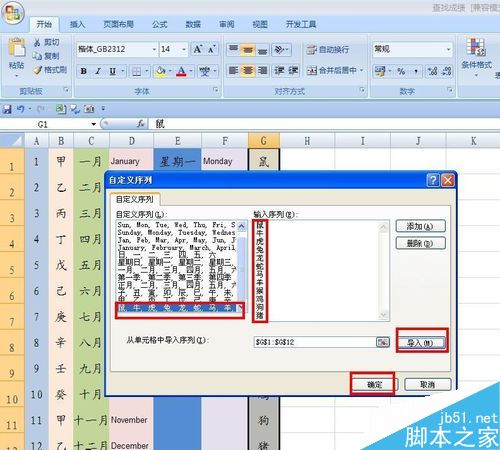Align cell text to top
Viewport: 500px width, 450px height.
click(x=233, y=50)
